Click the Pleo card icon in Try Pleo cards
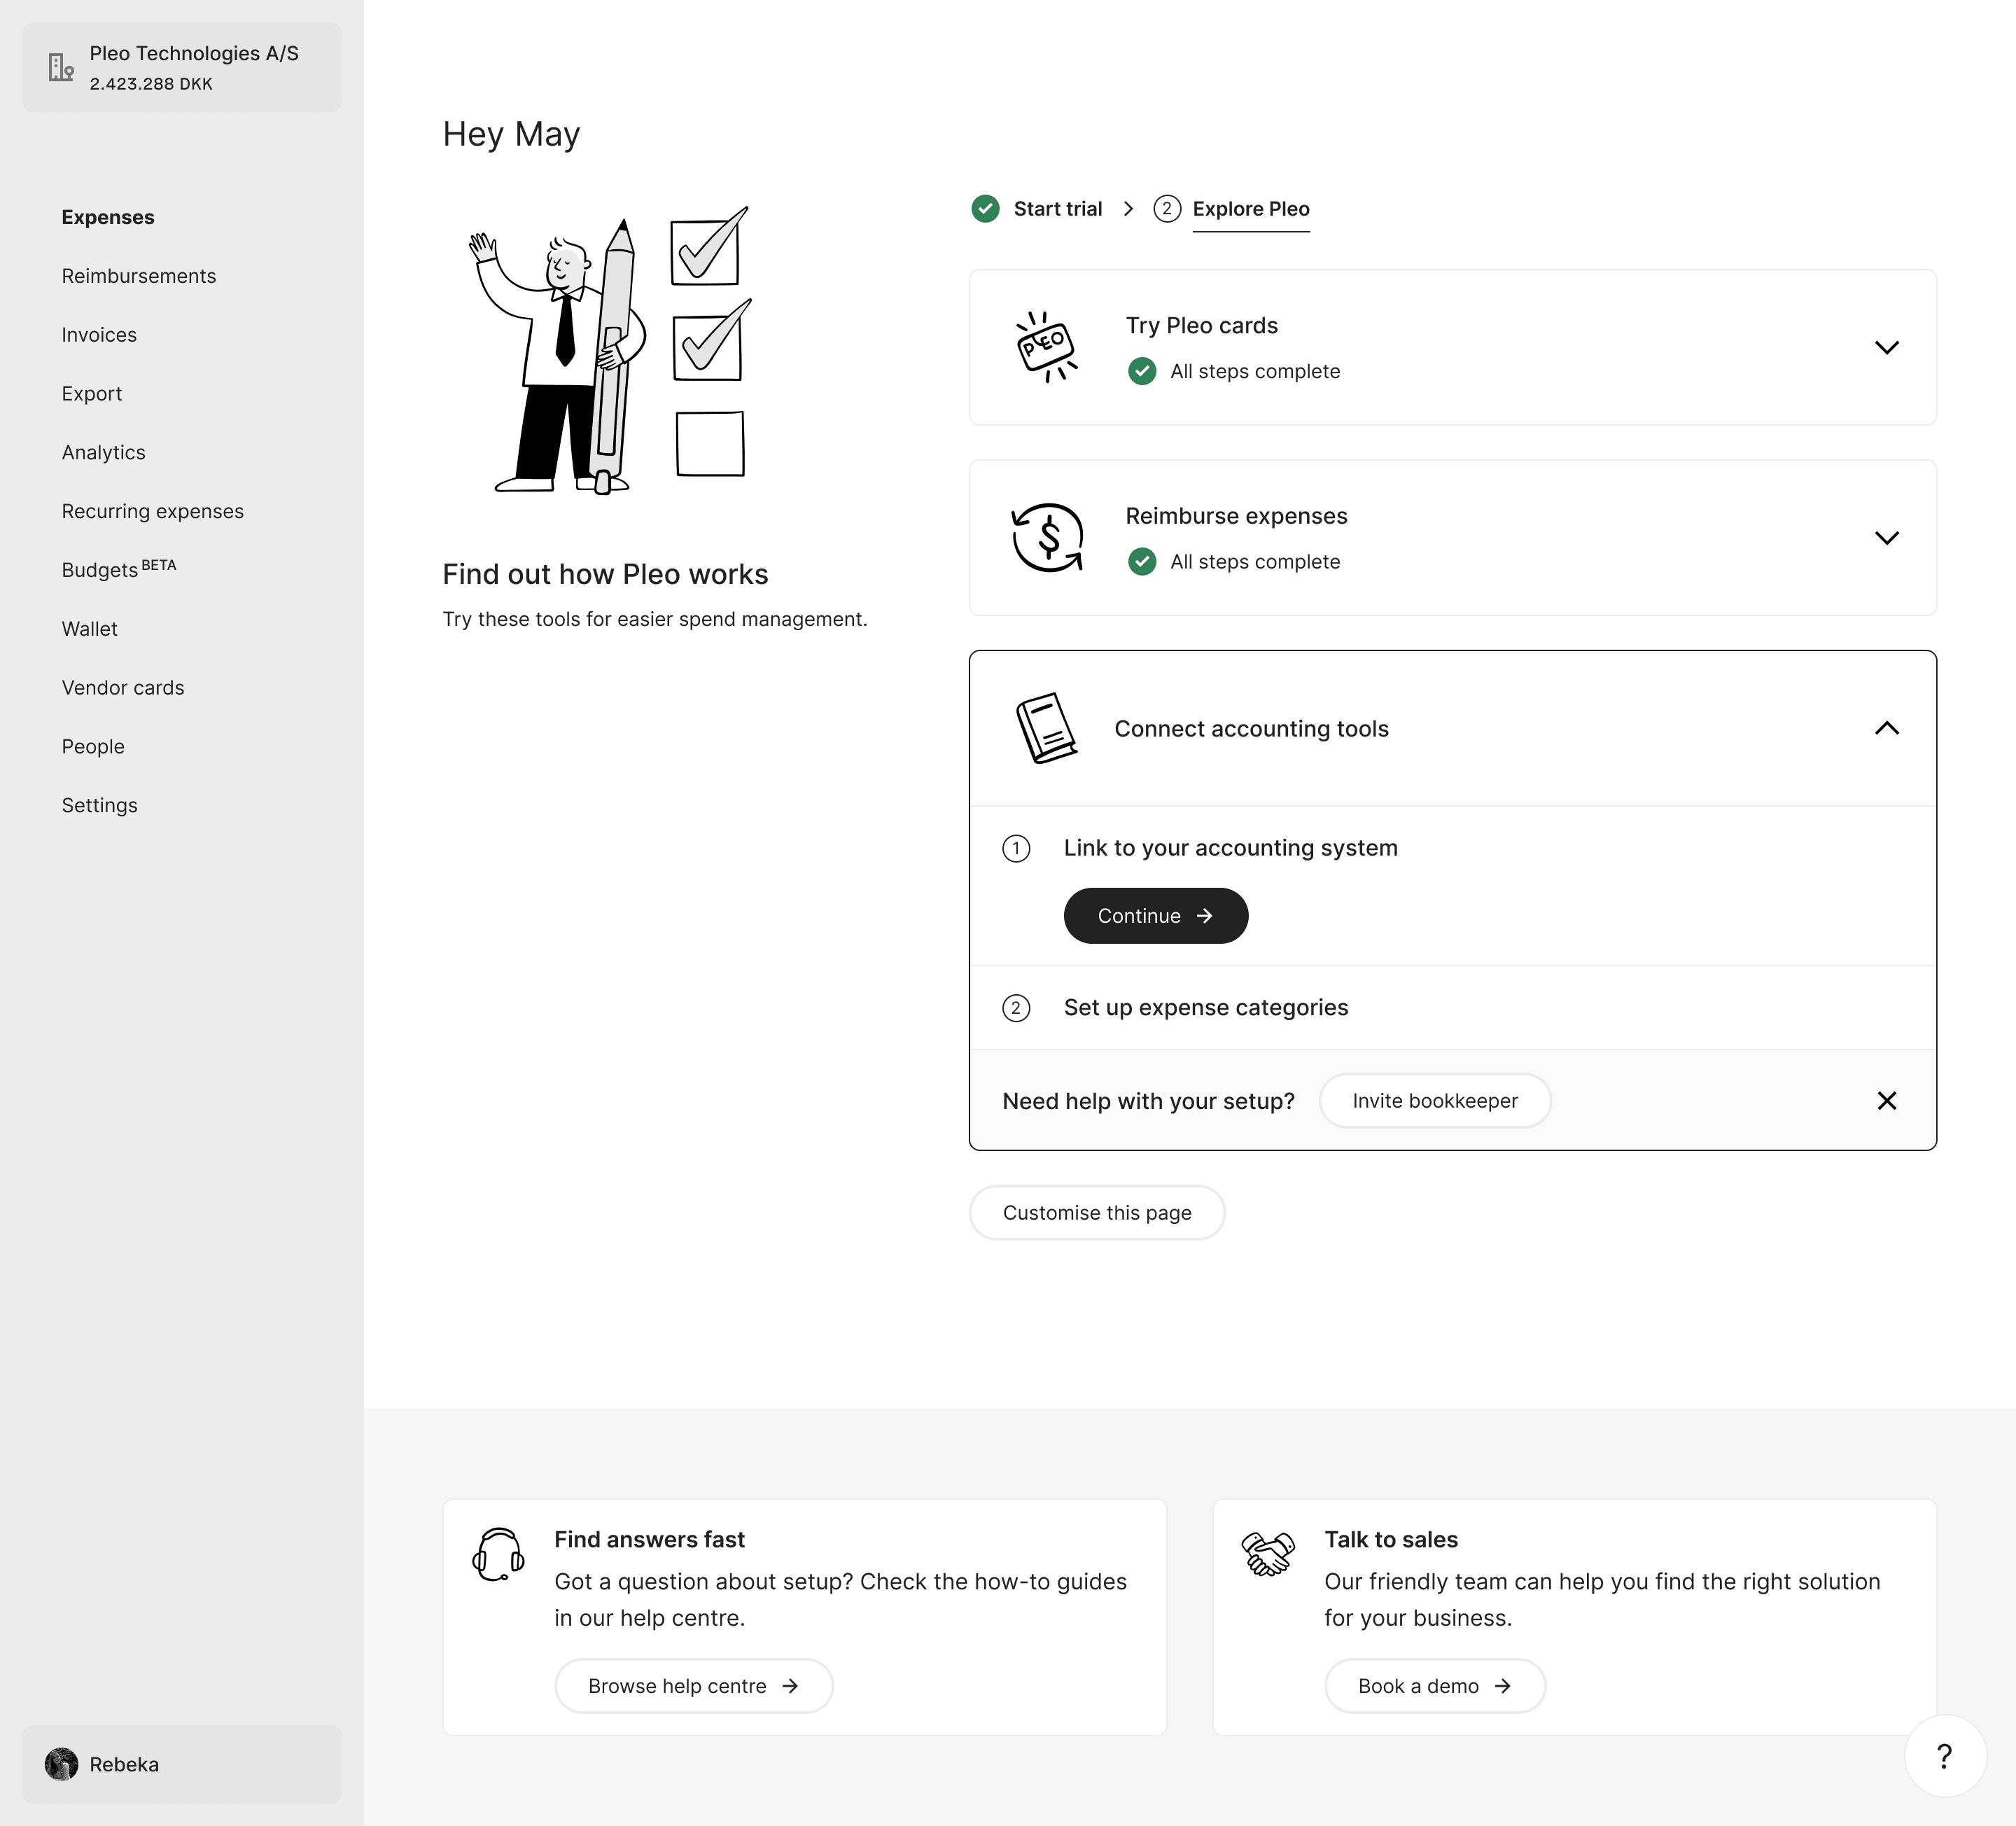 (1046, 347)
